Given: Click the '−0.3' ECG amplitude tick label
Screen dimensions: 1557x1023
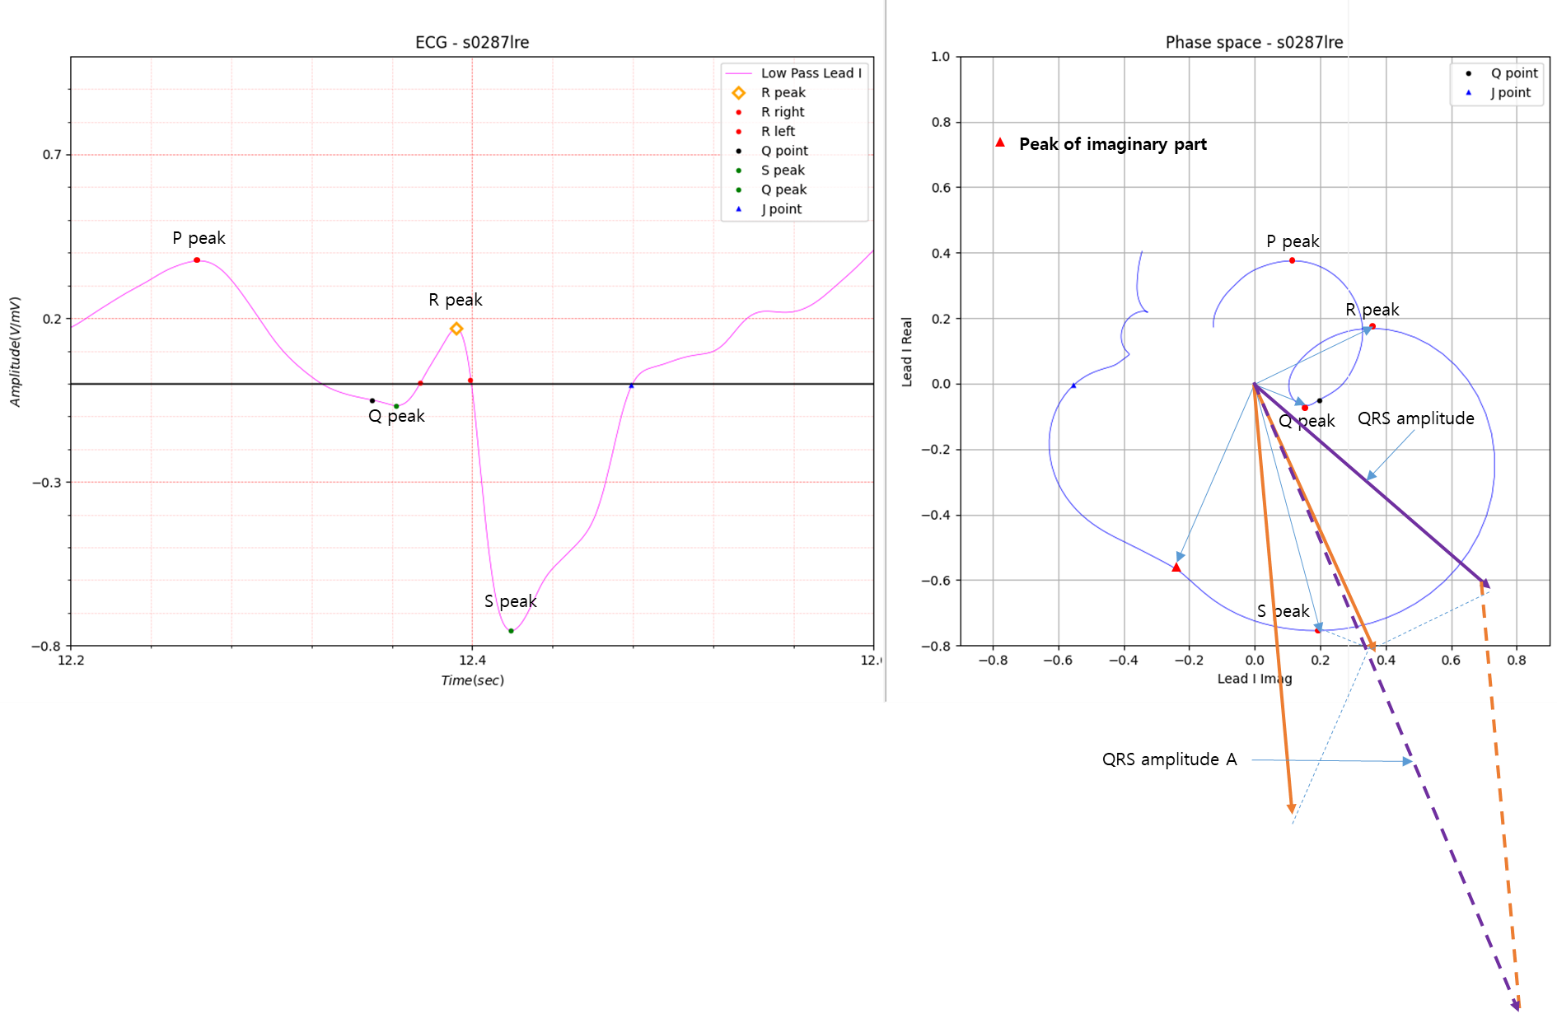Looking at the screenshot, I should coord(46,482).
